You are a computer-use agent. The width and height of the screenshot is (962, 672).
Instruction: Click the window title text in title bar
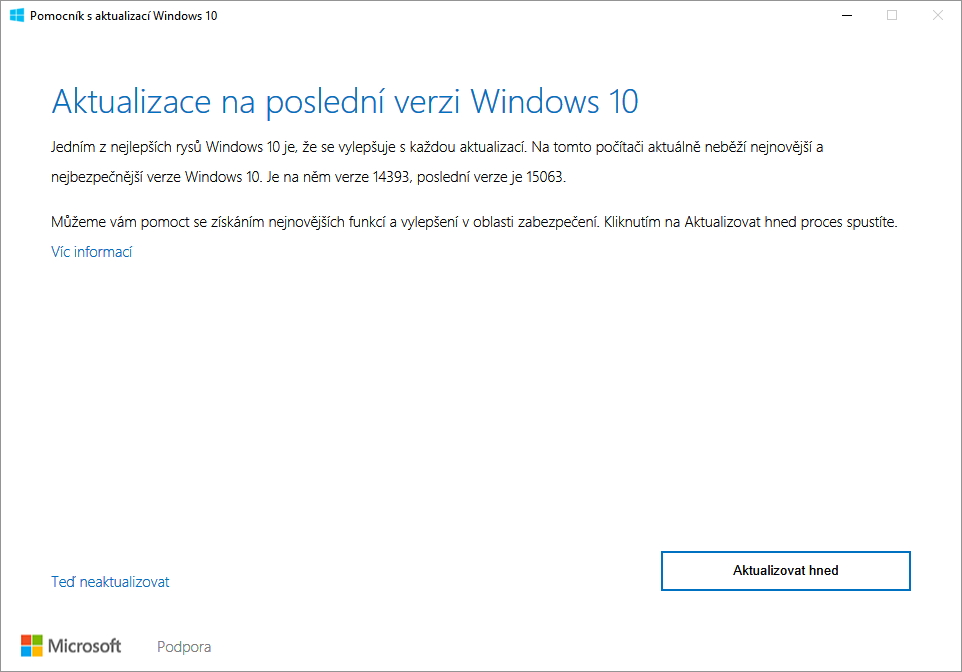click(x=124, y=16)
